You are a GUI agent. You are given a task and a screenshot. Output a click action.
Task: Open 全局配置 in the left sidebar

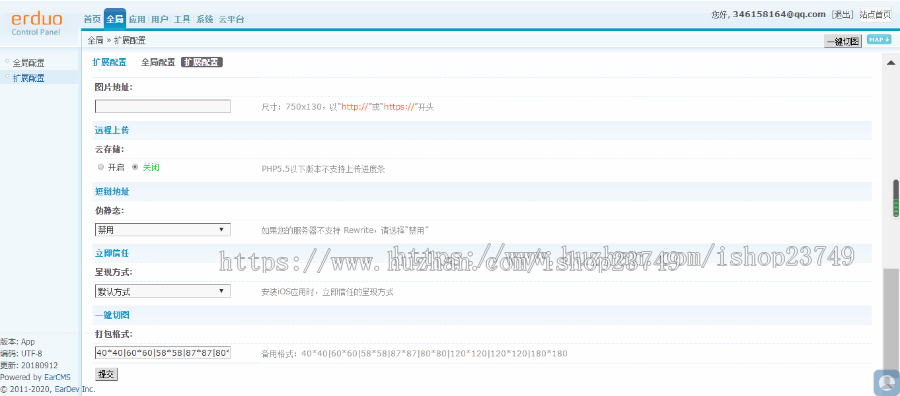point(29,63)
